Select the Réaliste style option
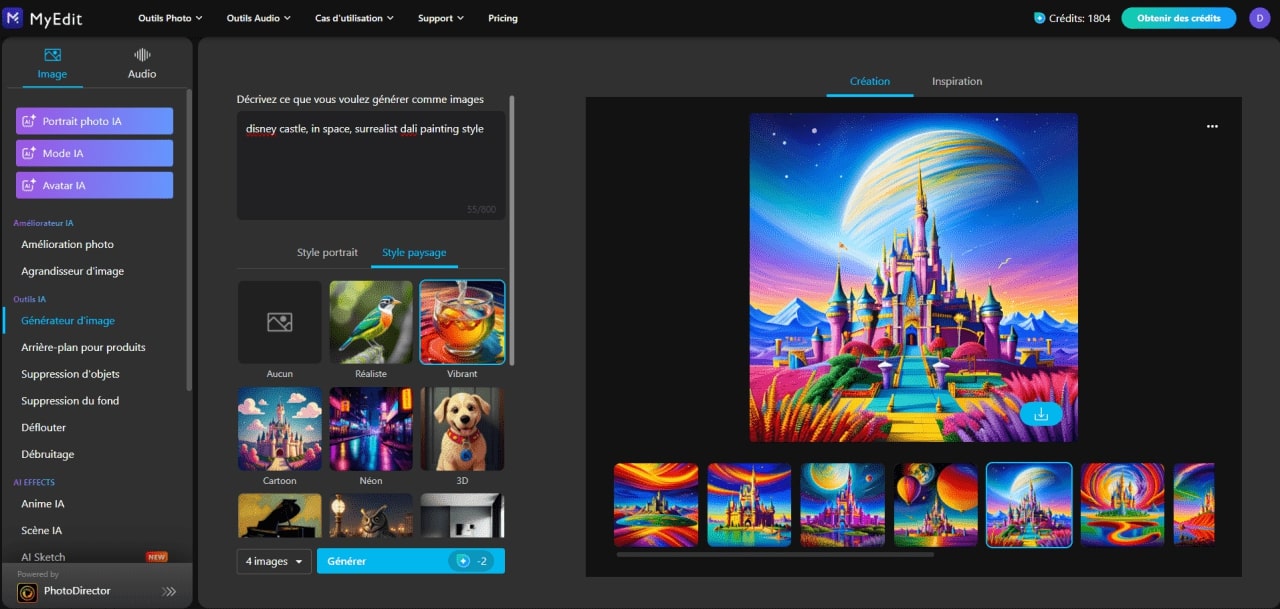1280x609 pixels. (370, 321)
